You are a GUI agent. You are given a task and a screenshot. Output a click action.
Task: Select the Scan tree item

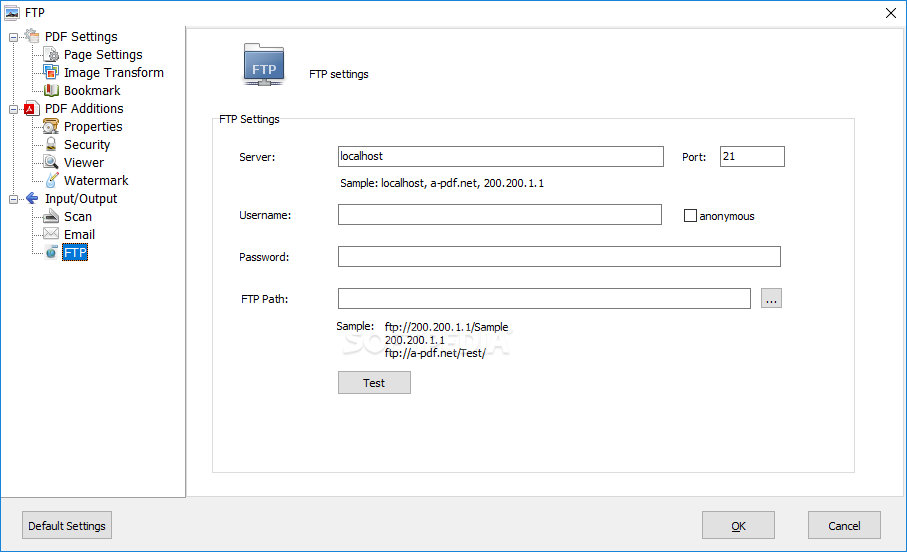pyautogui.click(x=78, y=216)
